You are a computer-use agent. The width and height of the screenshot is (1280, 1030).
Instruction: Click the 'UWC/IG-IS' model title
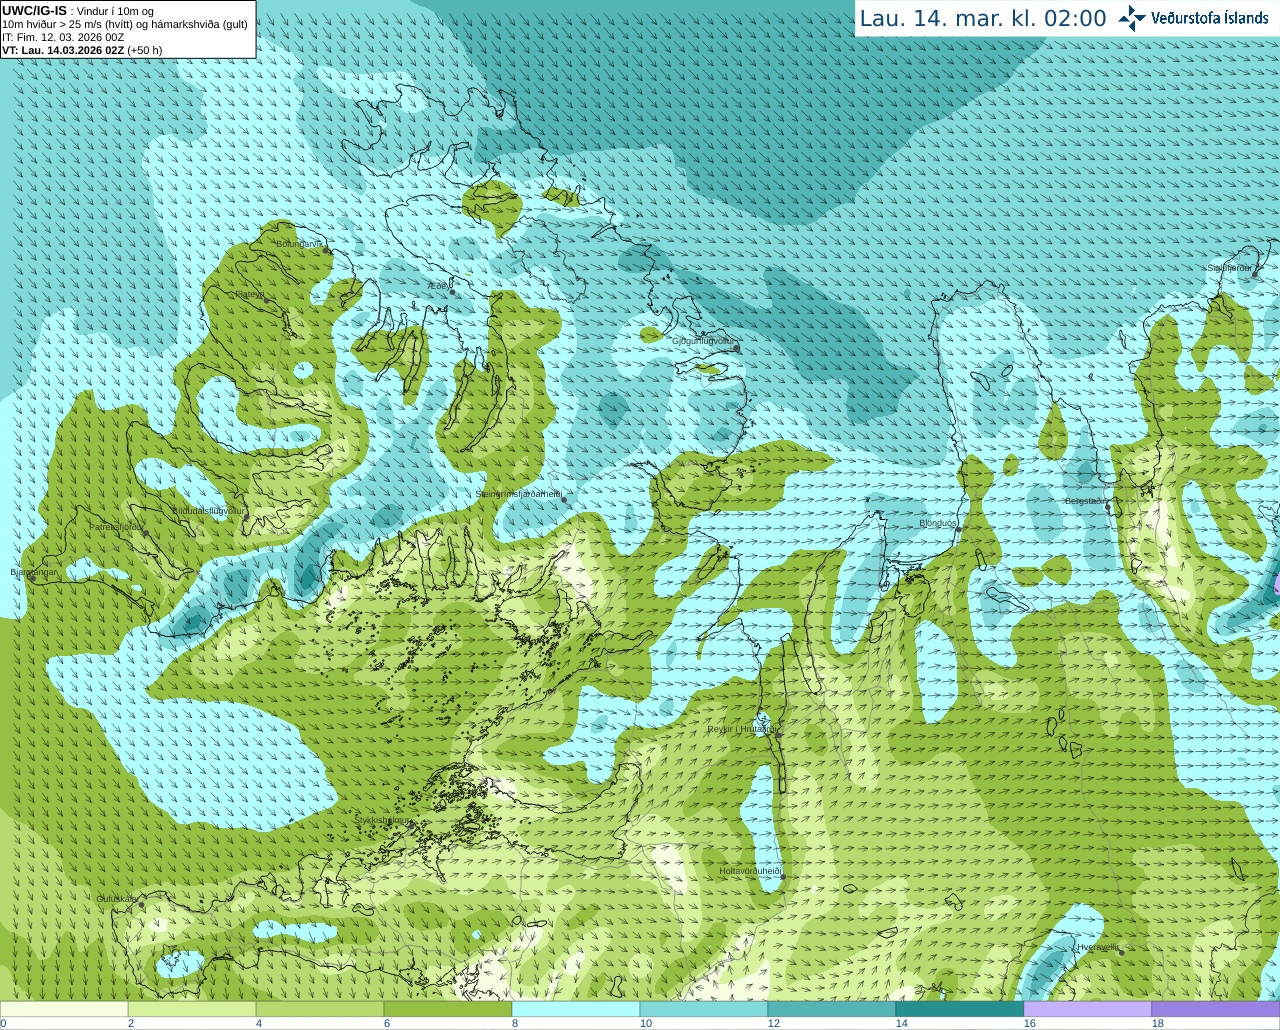35,11
